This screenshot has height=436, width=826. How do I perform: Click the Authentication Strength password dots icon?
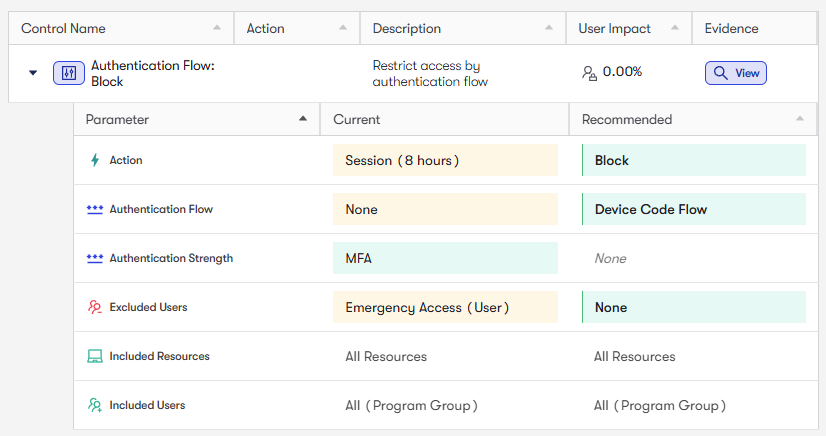tap(95, 258)
